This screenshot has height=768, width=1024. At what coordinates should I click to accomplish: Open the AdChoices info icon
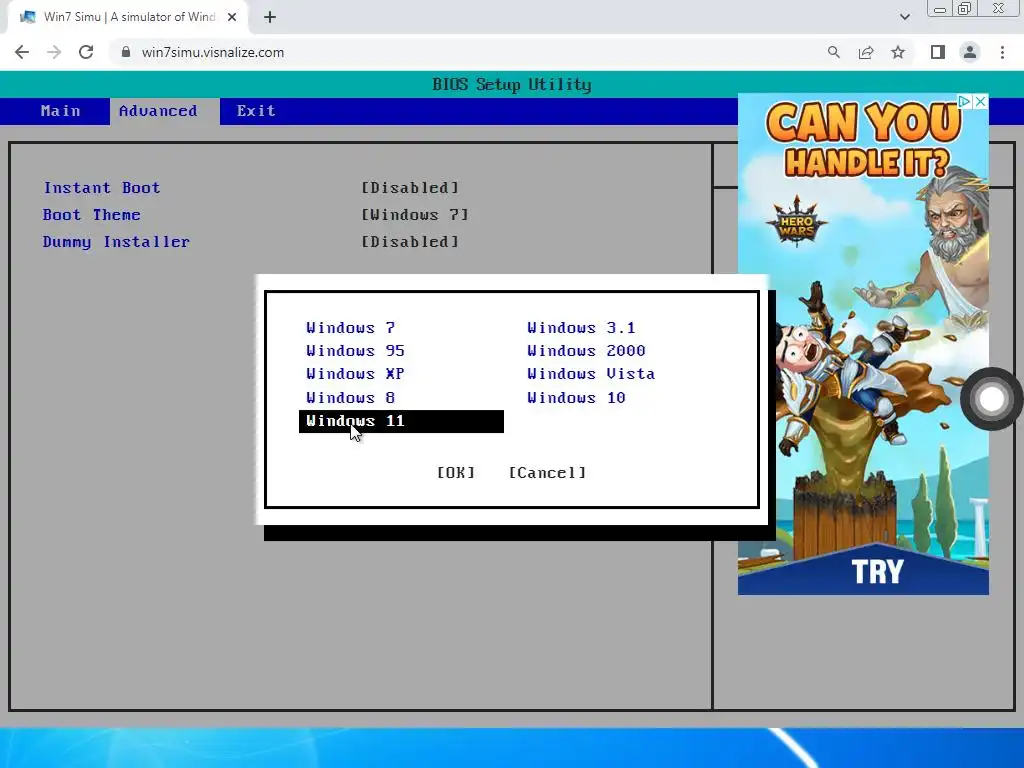pyautogui.click(x=965, y=101)
